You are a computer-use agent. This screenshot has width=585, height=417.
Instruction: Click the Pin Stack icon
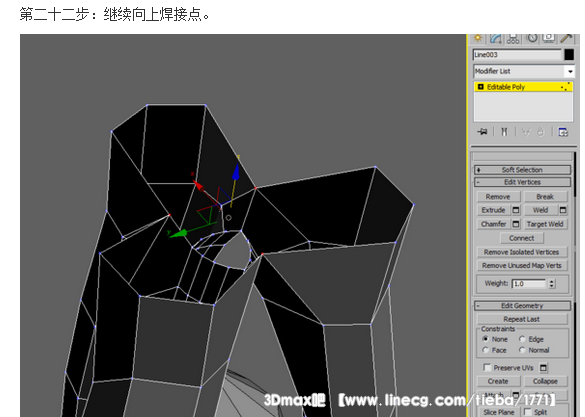(482, 132)
